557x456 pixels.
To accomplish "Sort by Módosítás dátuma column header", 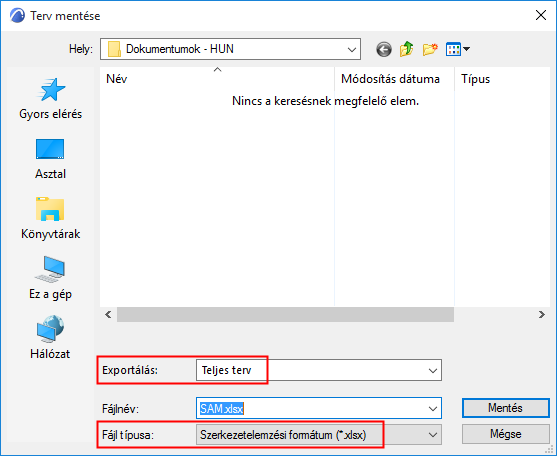I will 394,79.
